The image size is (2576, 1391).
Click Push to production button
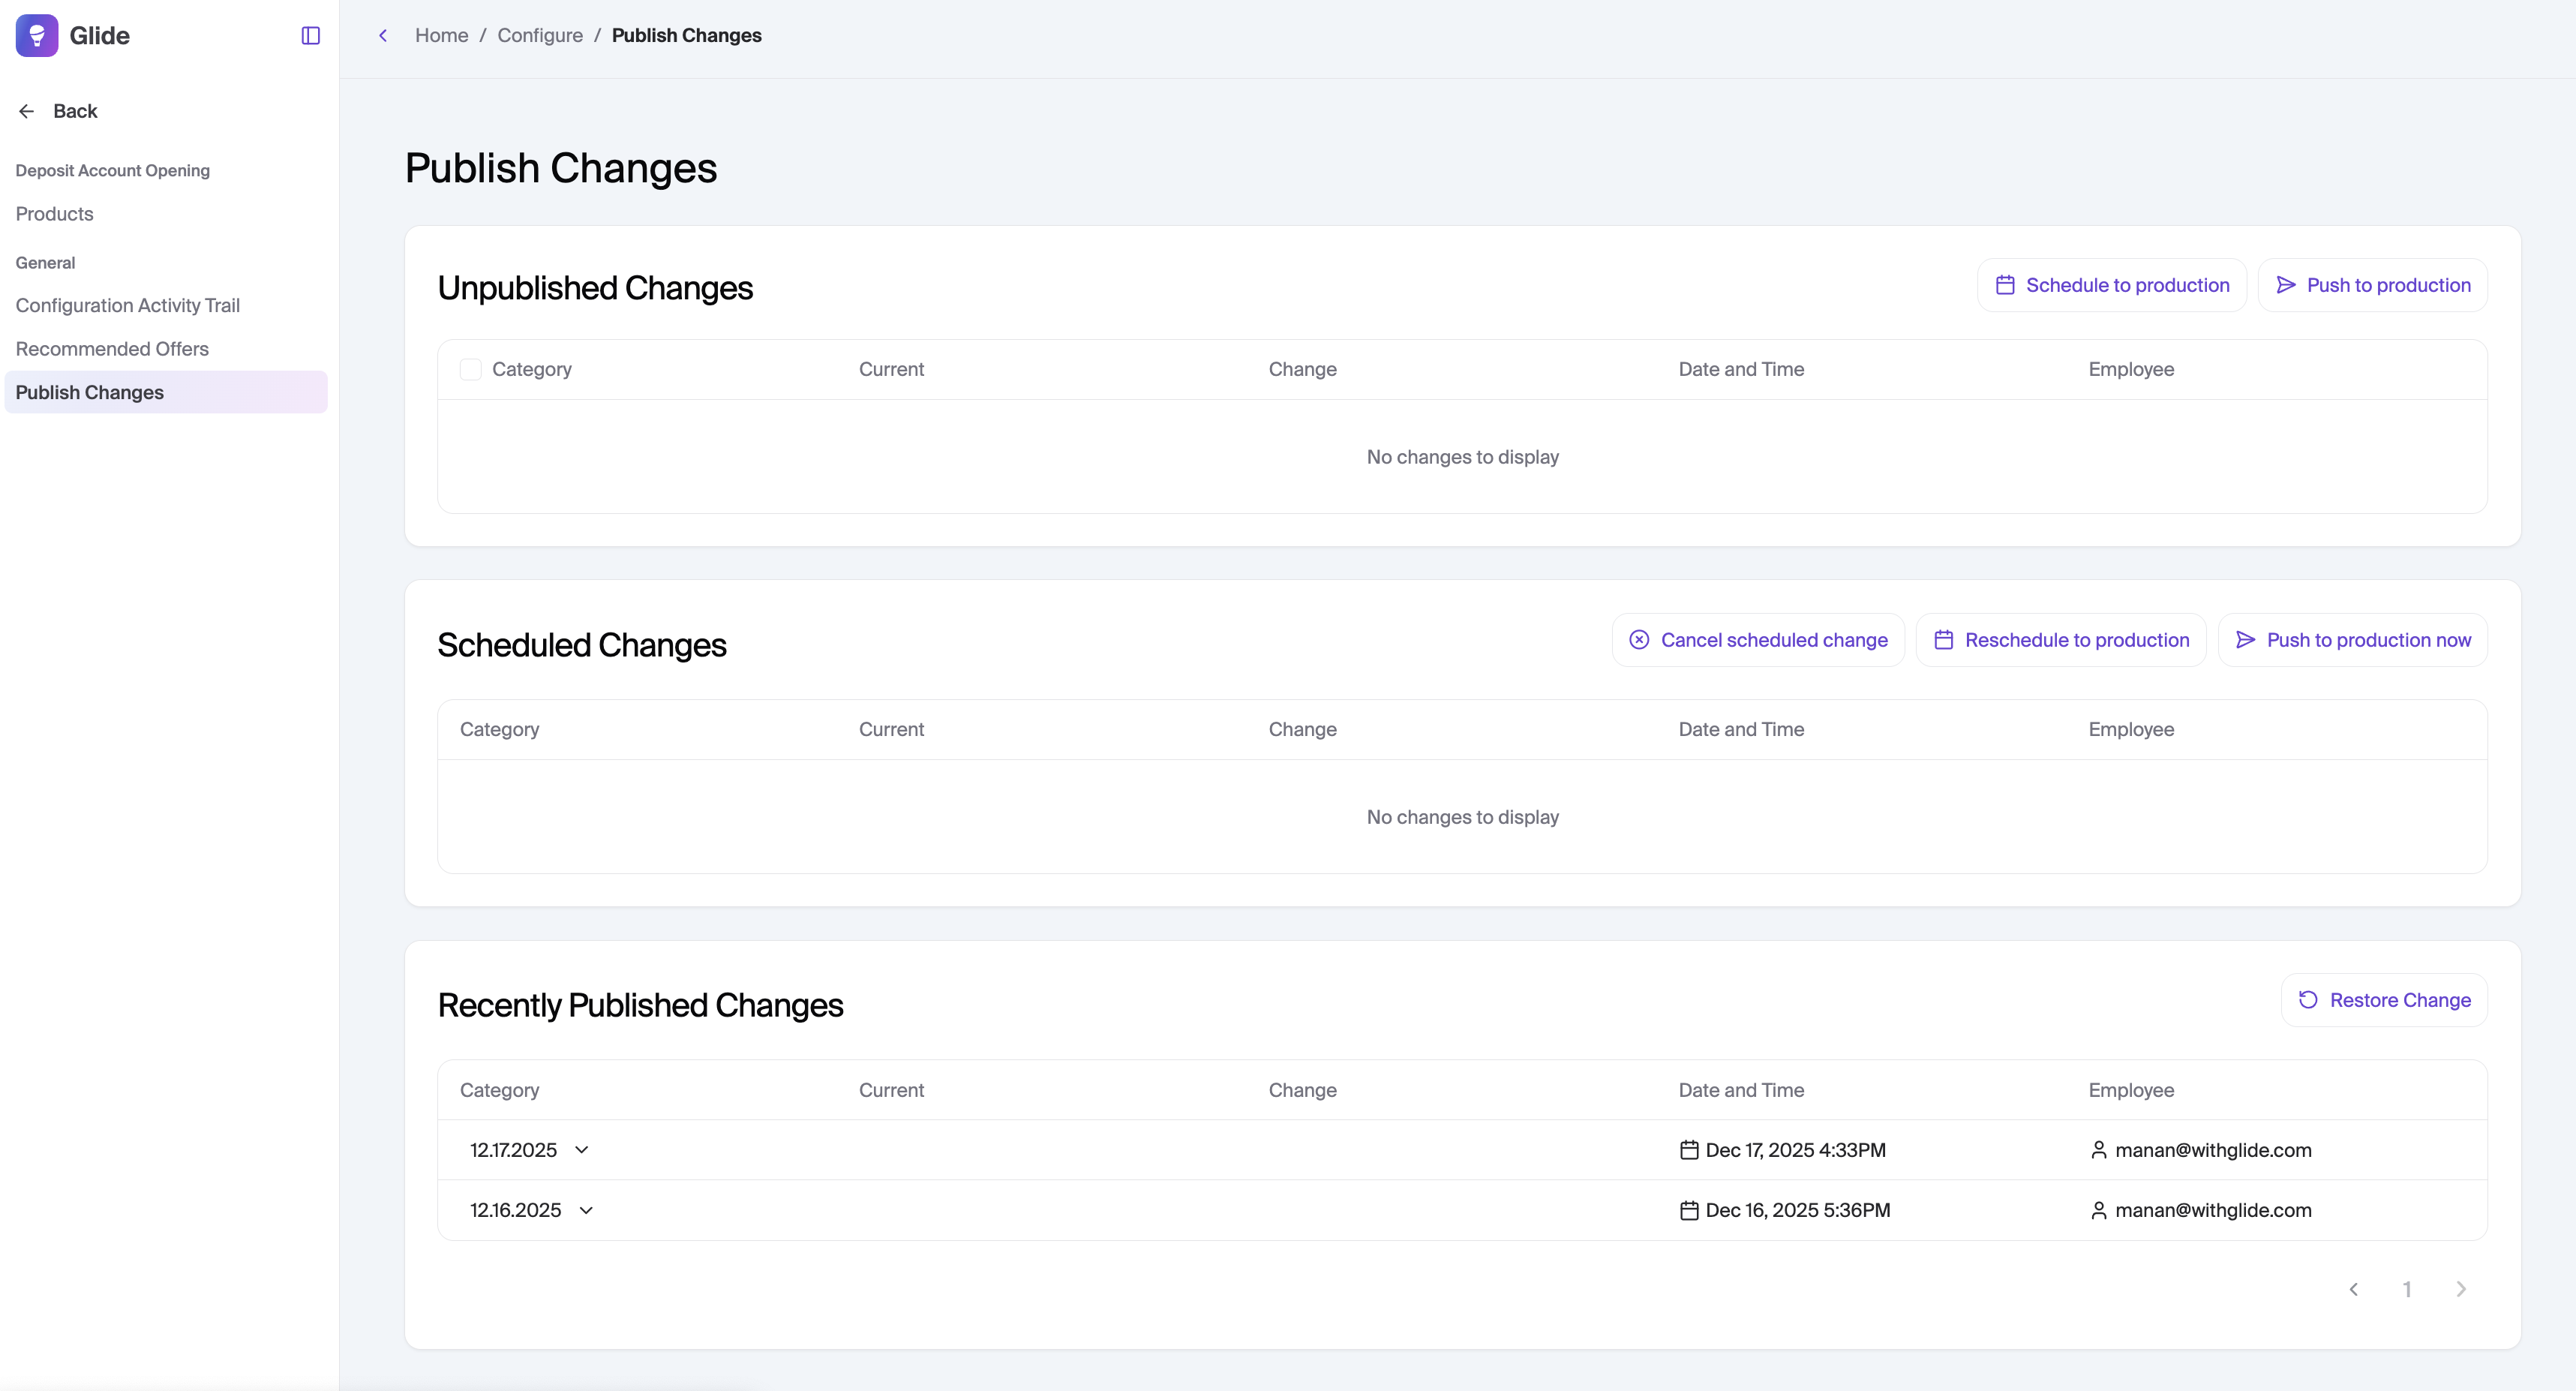click(2372, 285)
